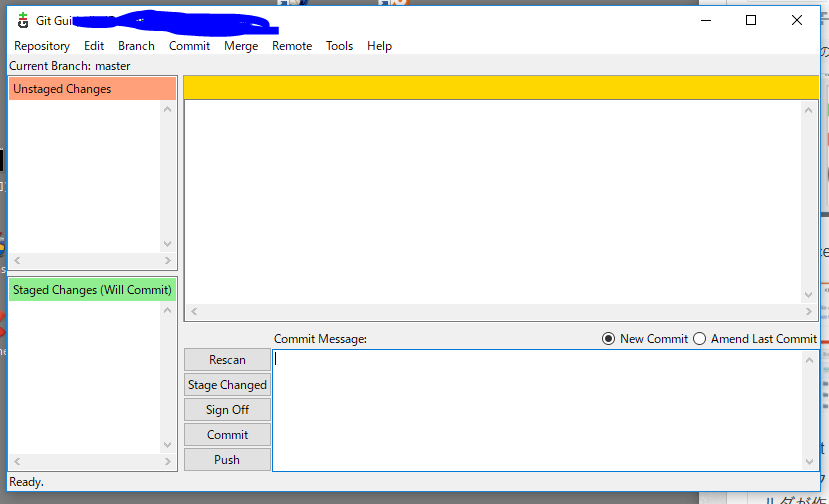Open the Help menu
829x504 pixels.
pyautogui.click(x=379, y=46)
